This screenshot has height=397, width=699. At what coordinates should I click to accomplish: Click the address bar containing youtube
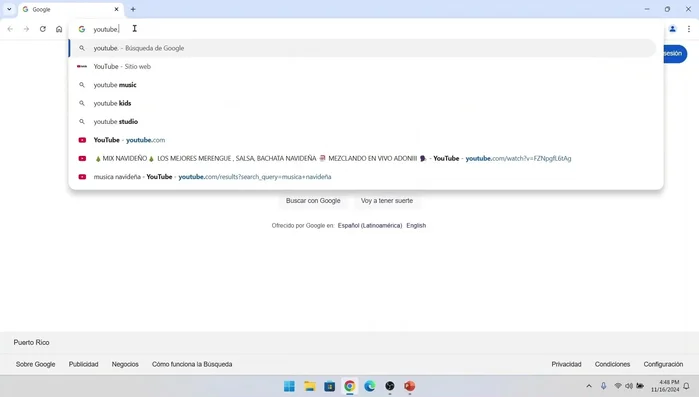coord(366,29)
